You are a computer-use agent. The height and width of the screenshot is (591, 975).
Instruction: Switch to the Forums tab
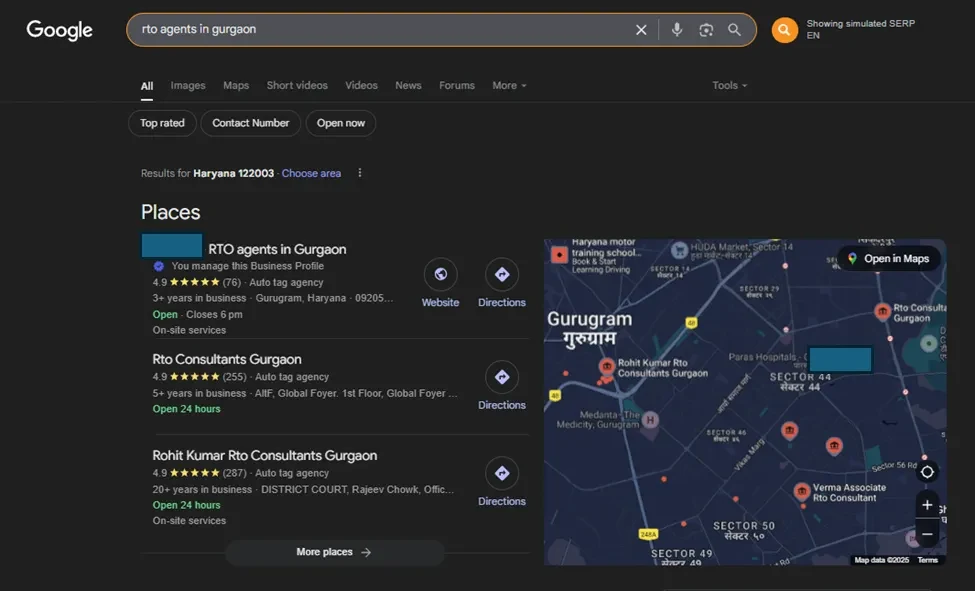coord(456,85)
